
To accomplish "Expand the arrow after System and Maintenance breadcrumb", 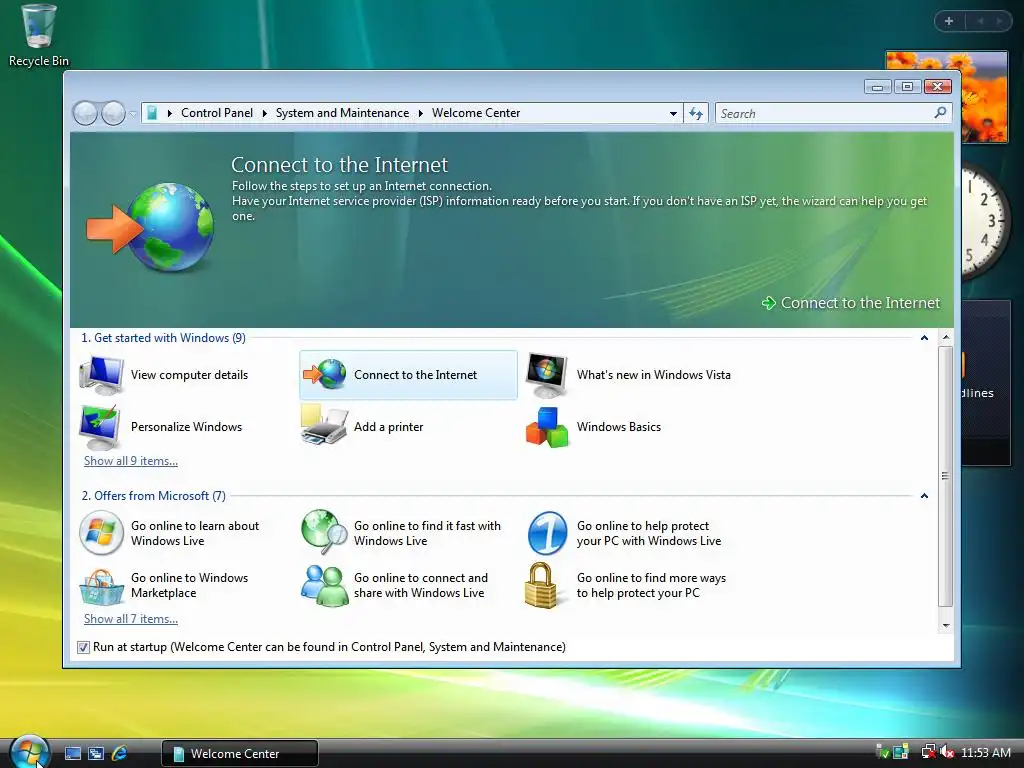I will pos(421,114).
